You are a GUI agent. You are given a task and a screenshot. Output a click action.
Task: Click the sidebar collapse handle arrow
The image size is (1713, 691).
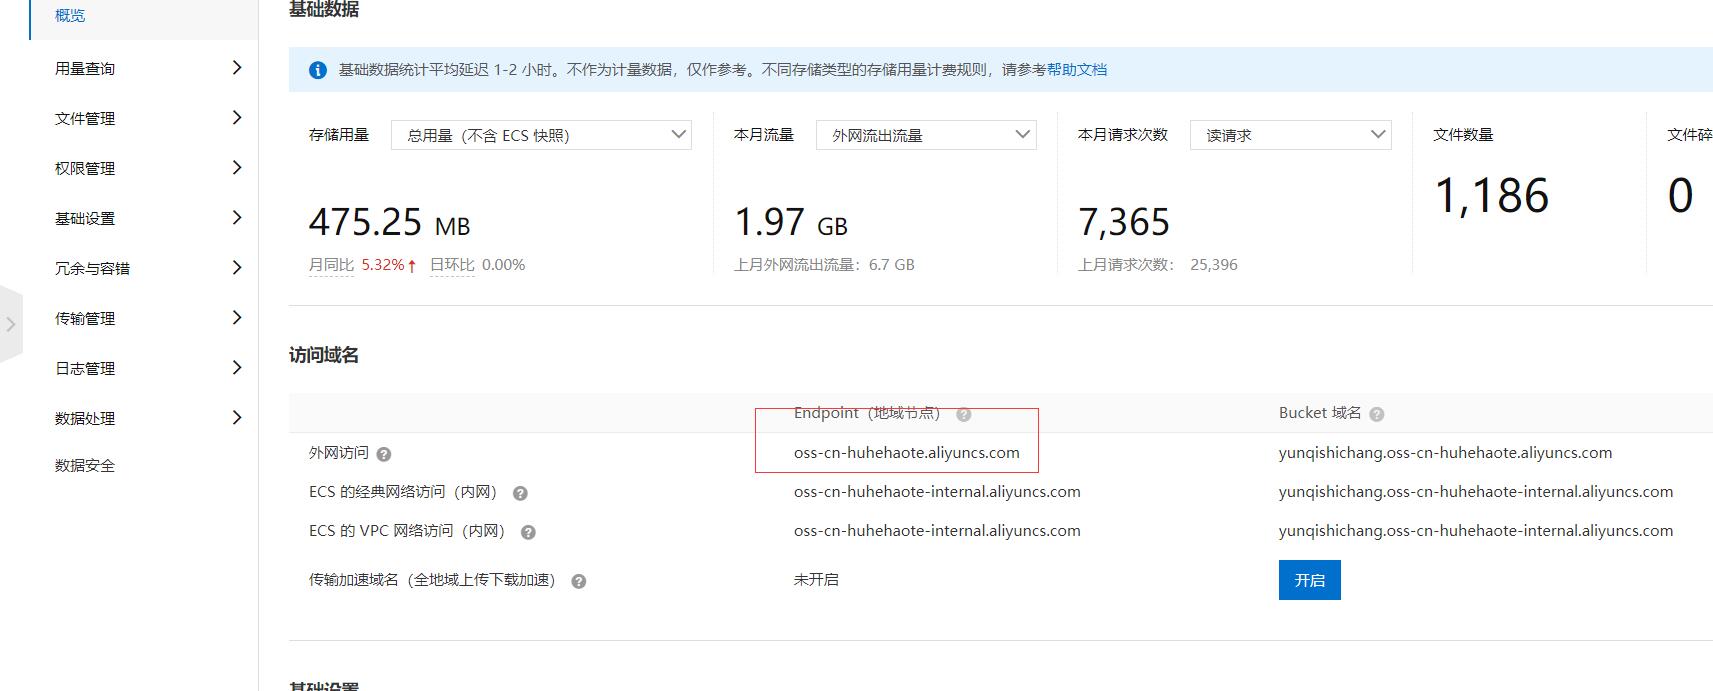(10, 324)
